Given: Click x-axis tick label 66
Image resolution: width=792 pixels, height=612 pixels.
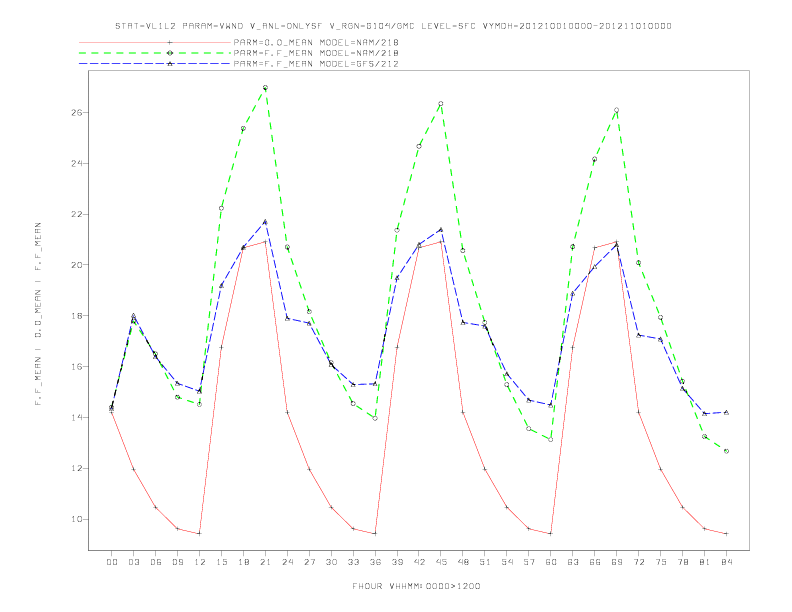Looking at the screenshot, I should pyautogui.click(x=595, y=562).
